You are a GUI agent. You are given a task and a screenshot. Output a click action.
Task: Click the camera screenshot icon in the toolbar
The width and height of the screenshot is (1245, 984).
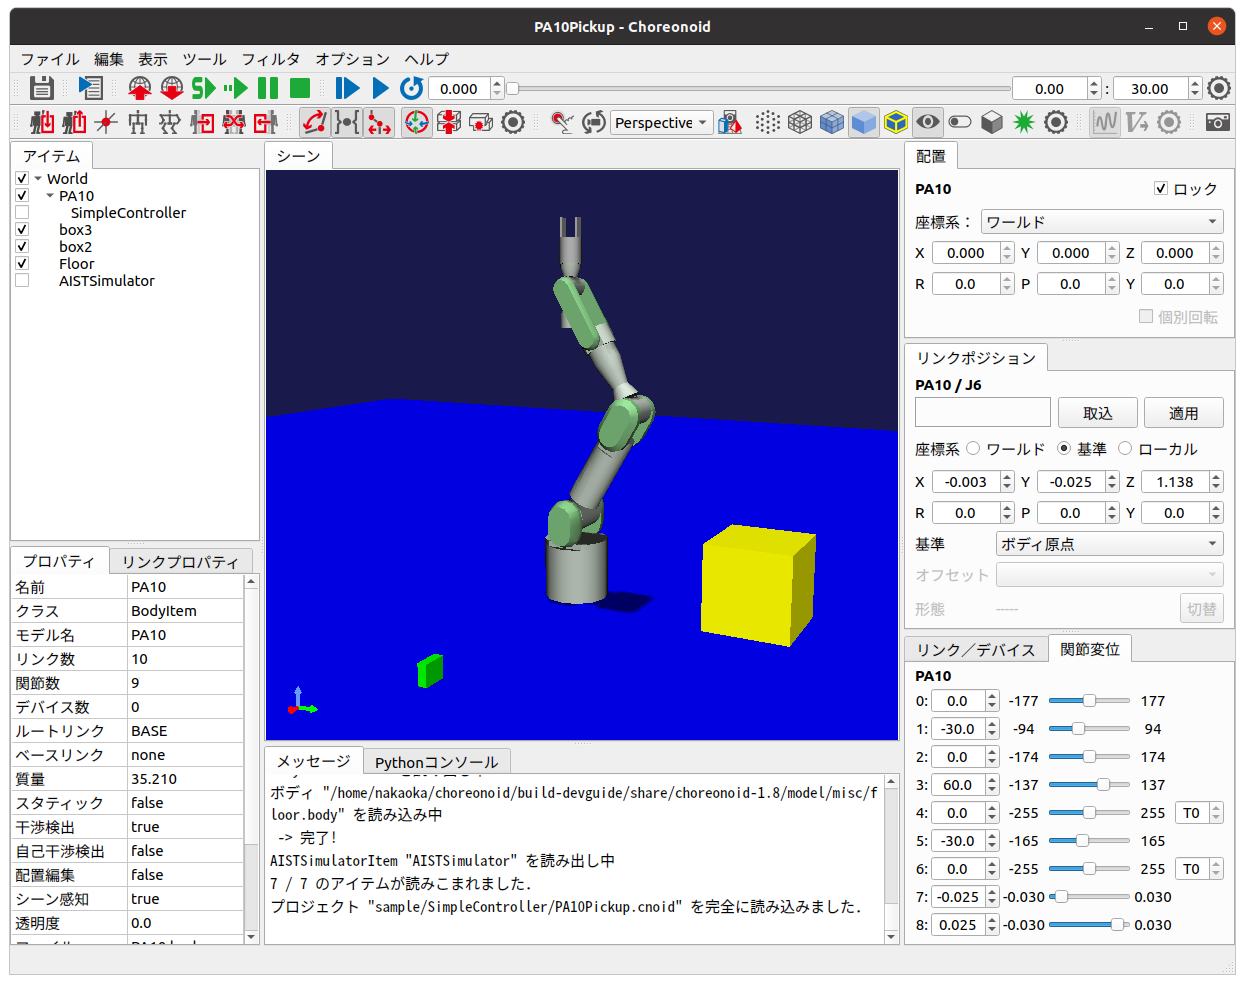1217,122
